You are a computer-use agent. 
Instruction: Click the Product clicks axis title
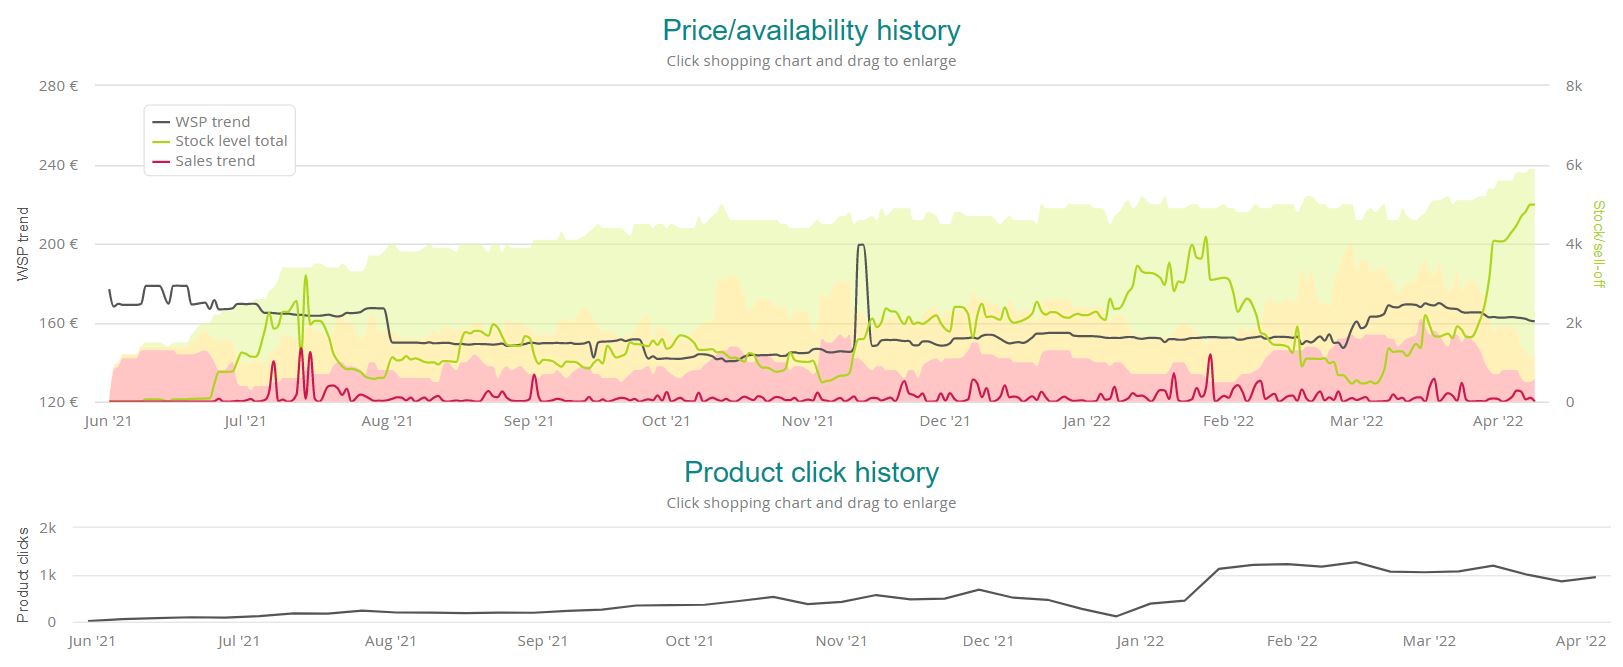tap(23, 574)
